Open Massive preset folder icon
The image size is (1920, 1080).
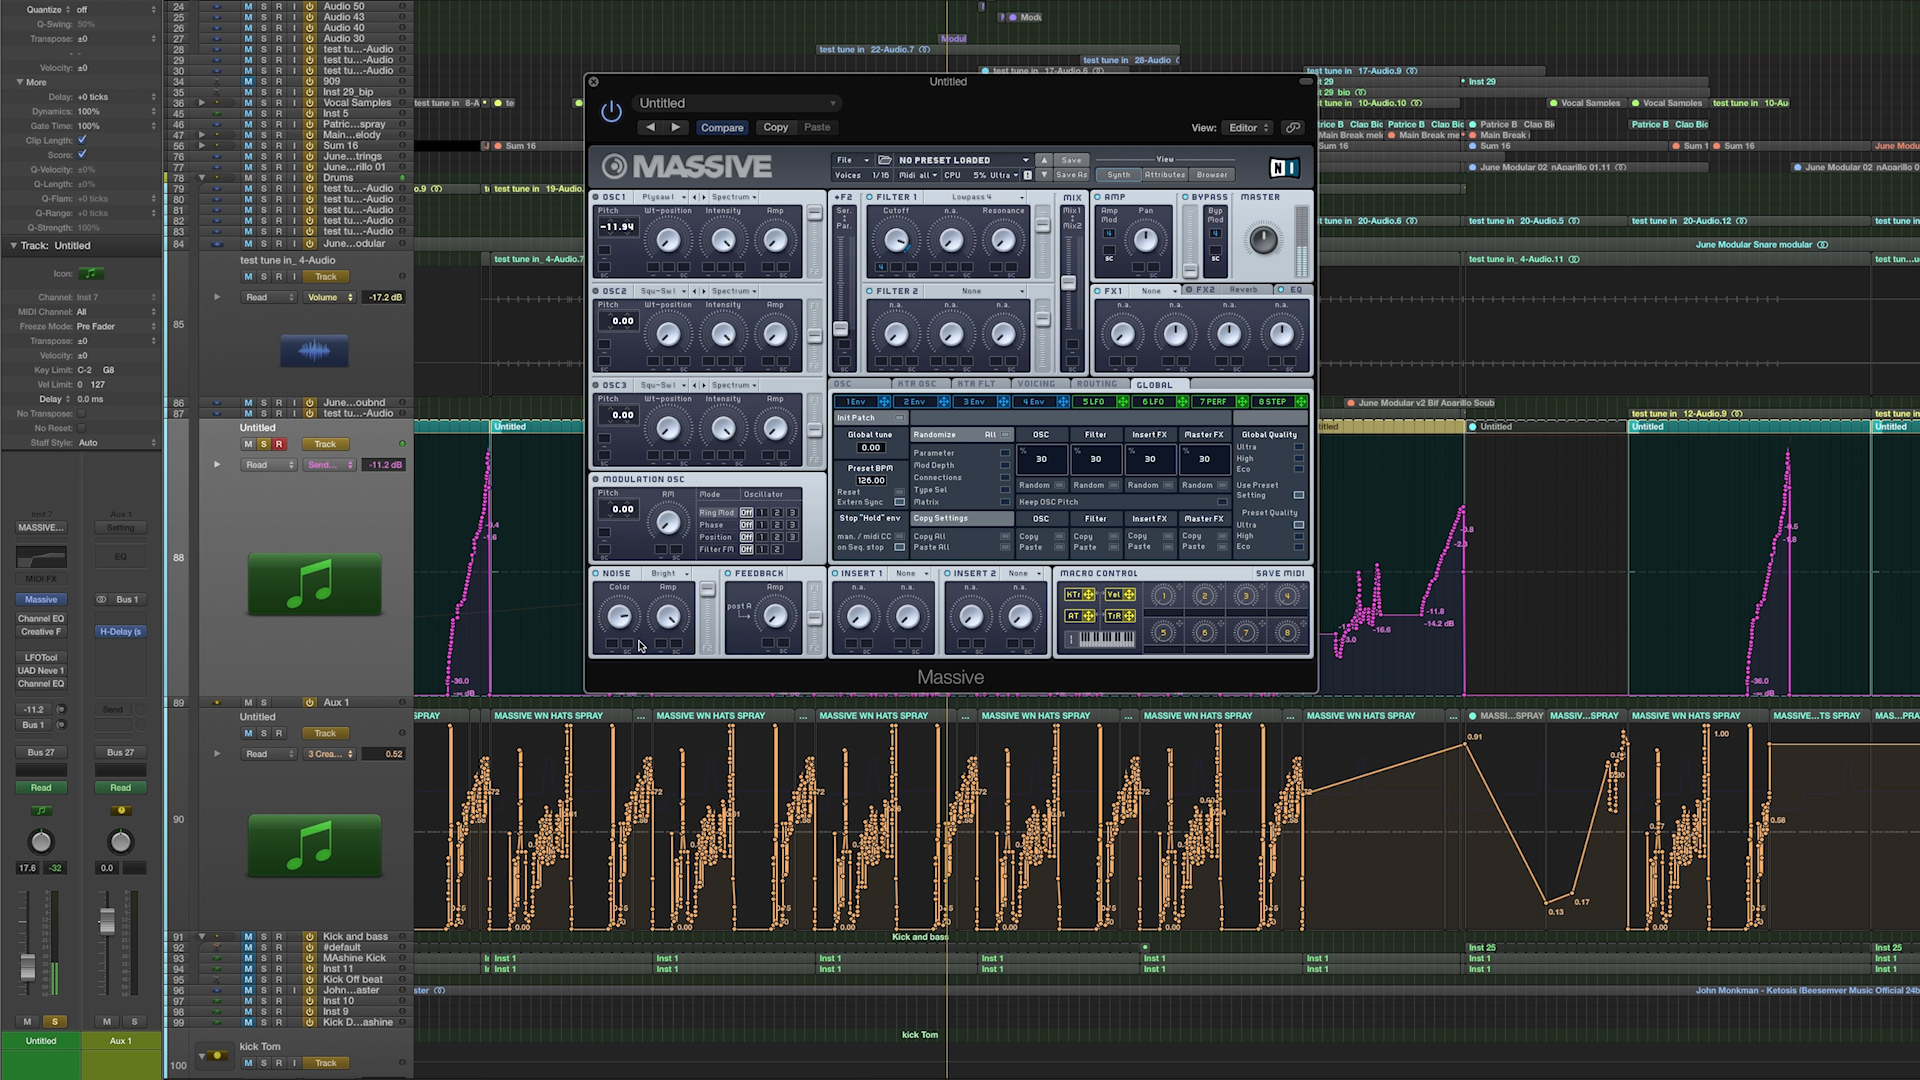point(885,160)
